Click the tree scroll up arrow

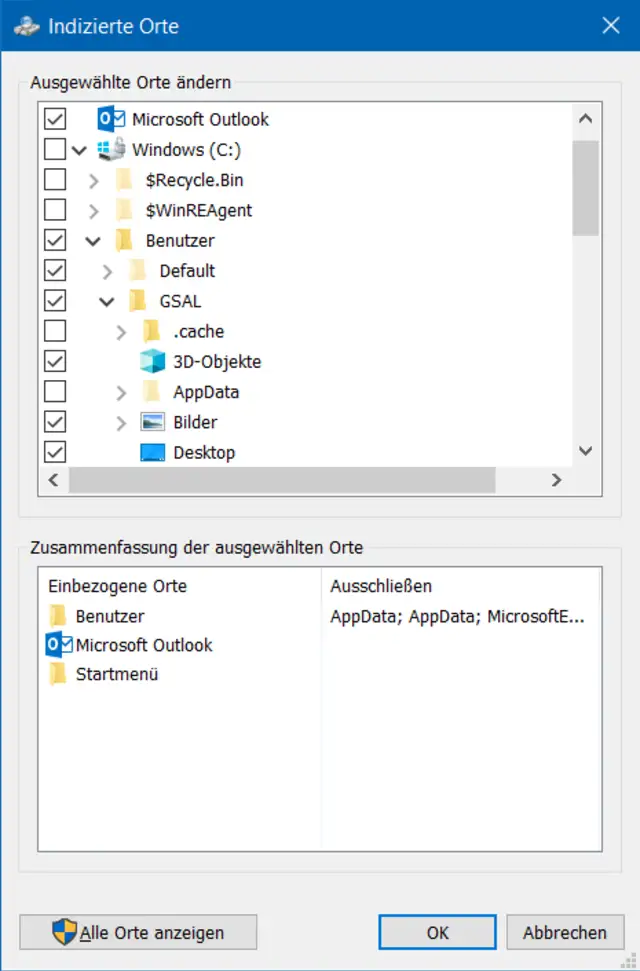click(x=585, y=118)
